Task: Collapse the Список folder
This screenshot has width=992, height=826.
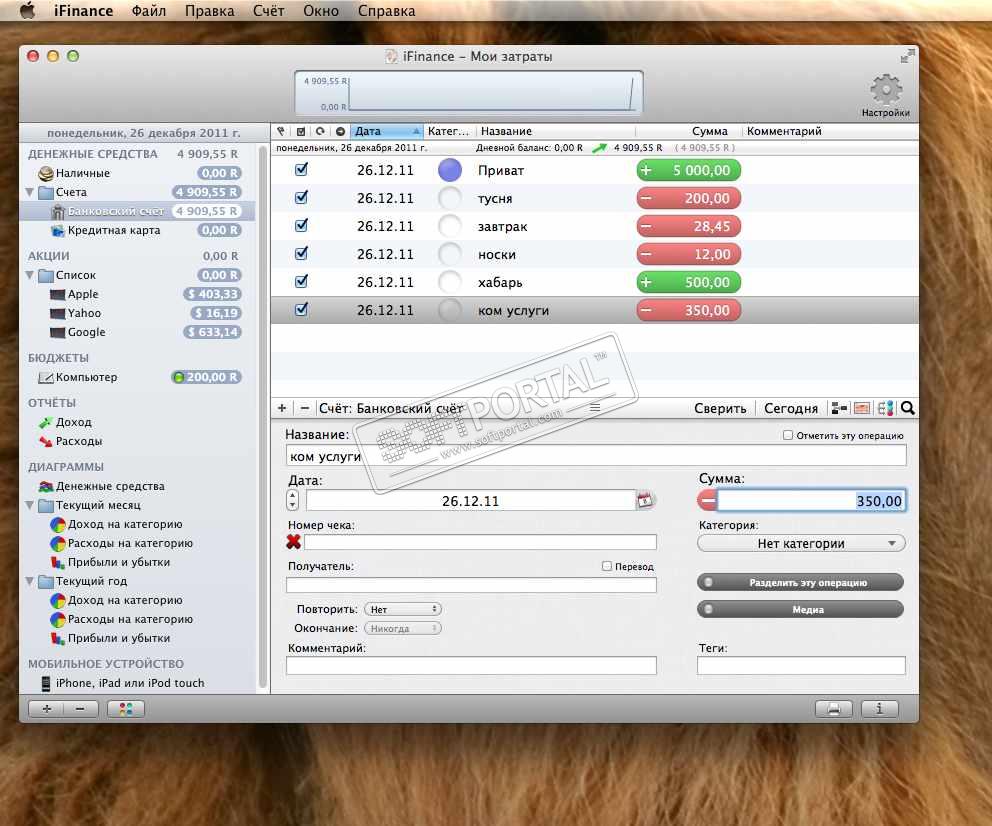Action: click(x=29, y=274)
